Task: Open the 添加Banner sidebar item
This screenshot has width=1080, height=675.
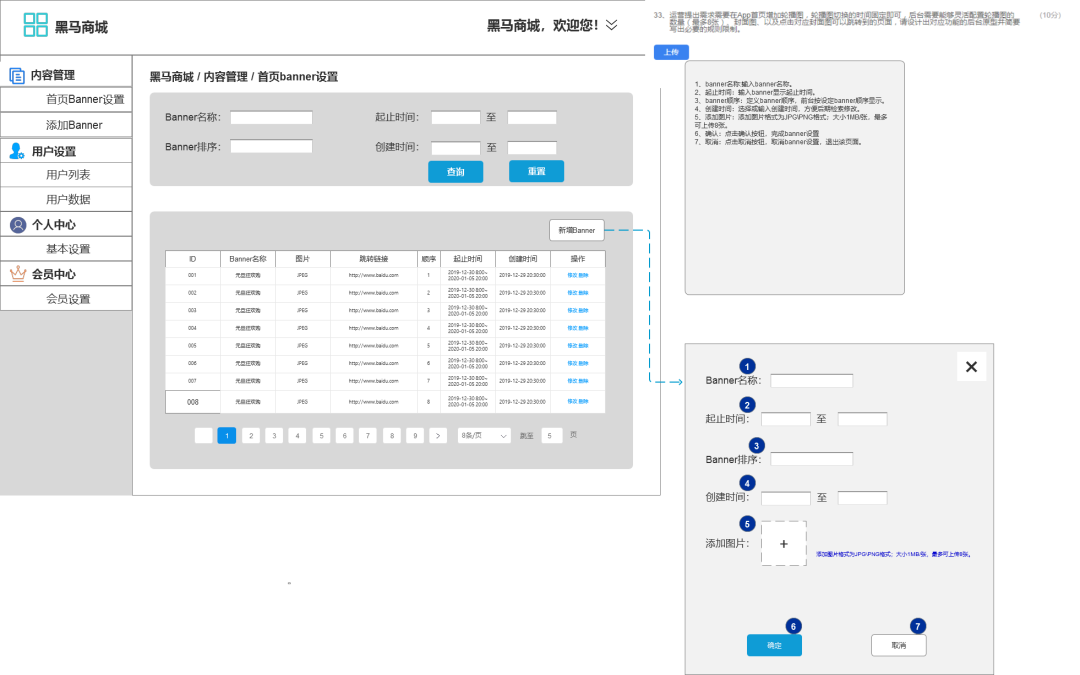Action: click(66, 125)
